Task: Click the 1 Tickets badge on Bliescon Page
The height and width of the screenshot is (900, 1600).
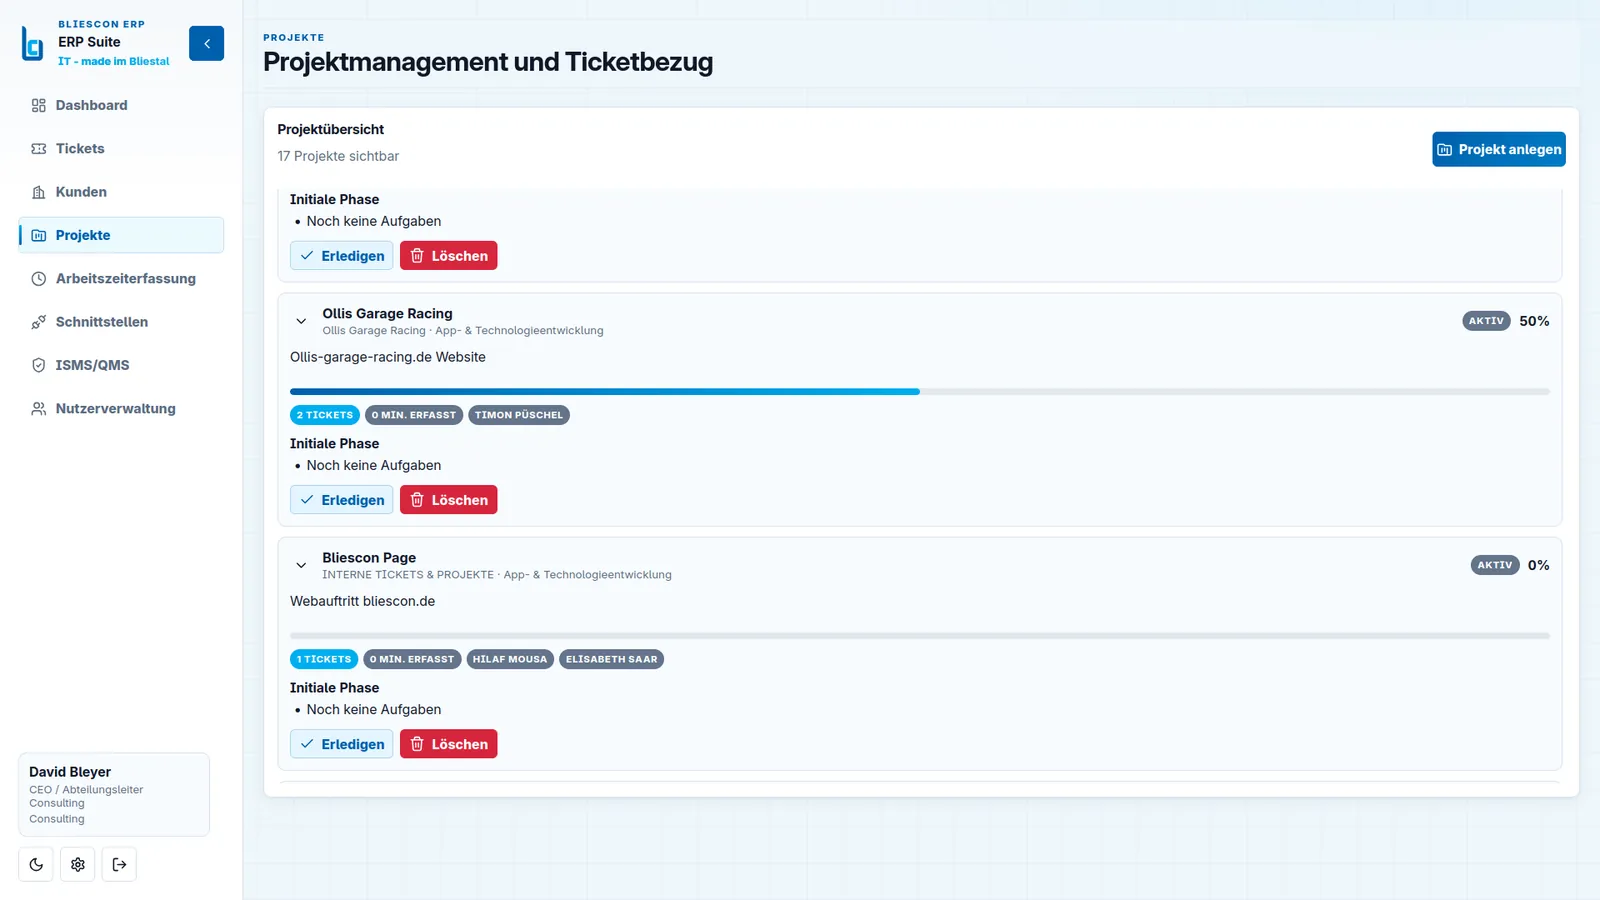Action: 324,659
